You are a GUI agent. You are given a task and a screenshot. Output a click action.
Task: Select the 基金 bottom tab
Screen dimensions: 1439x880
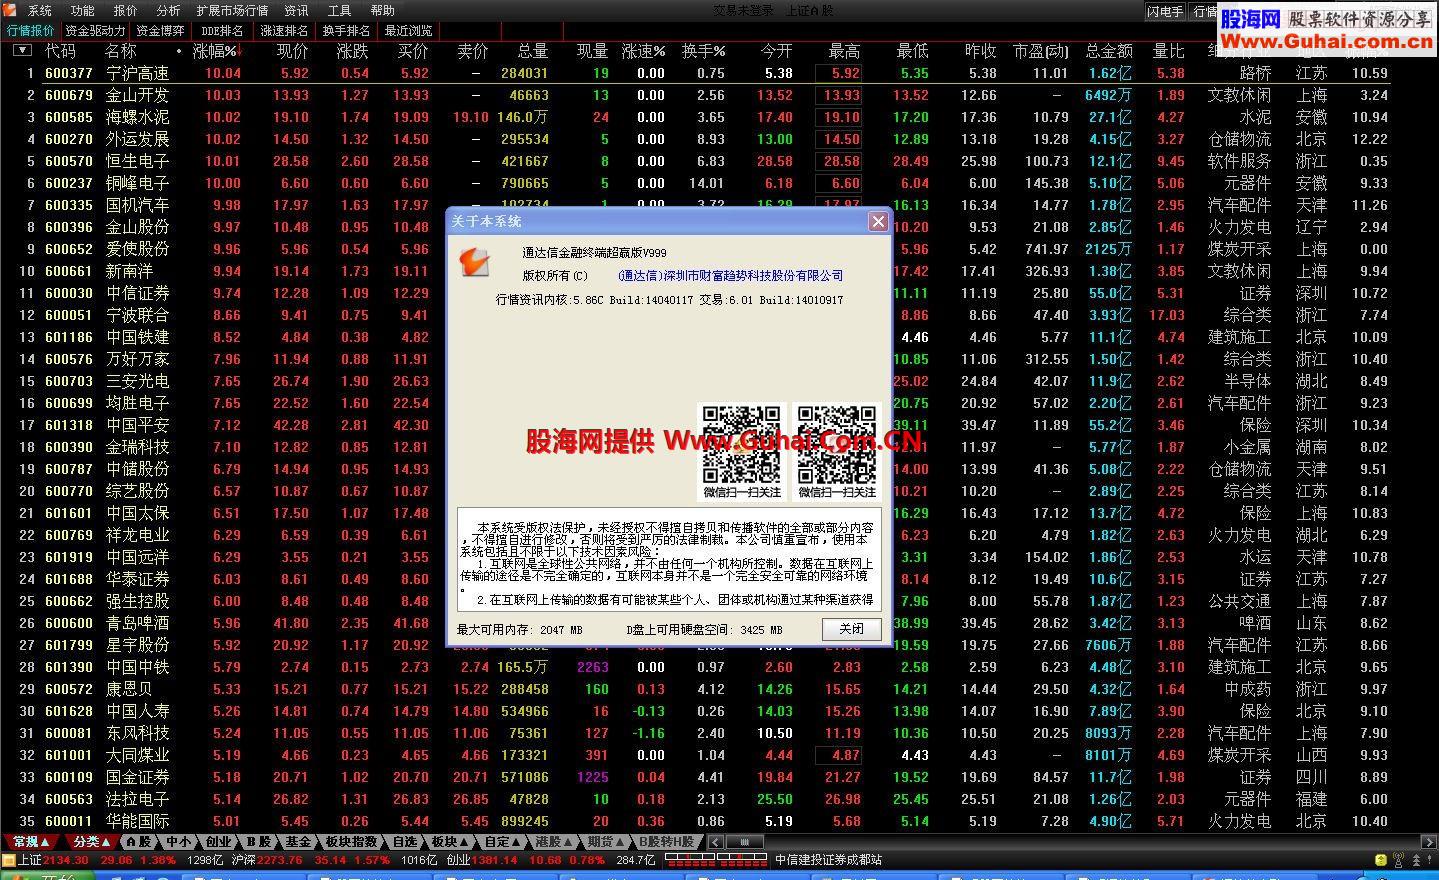click(x=298, y=842)
